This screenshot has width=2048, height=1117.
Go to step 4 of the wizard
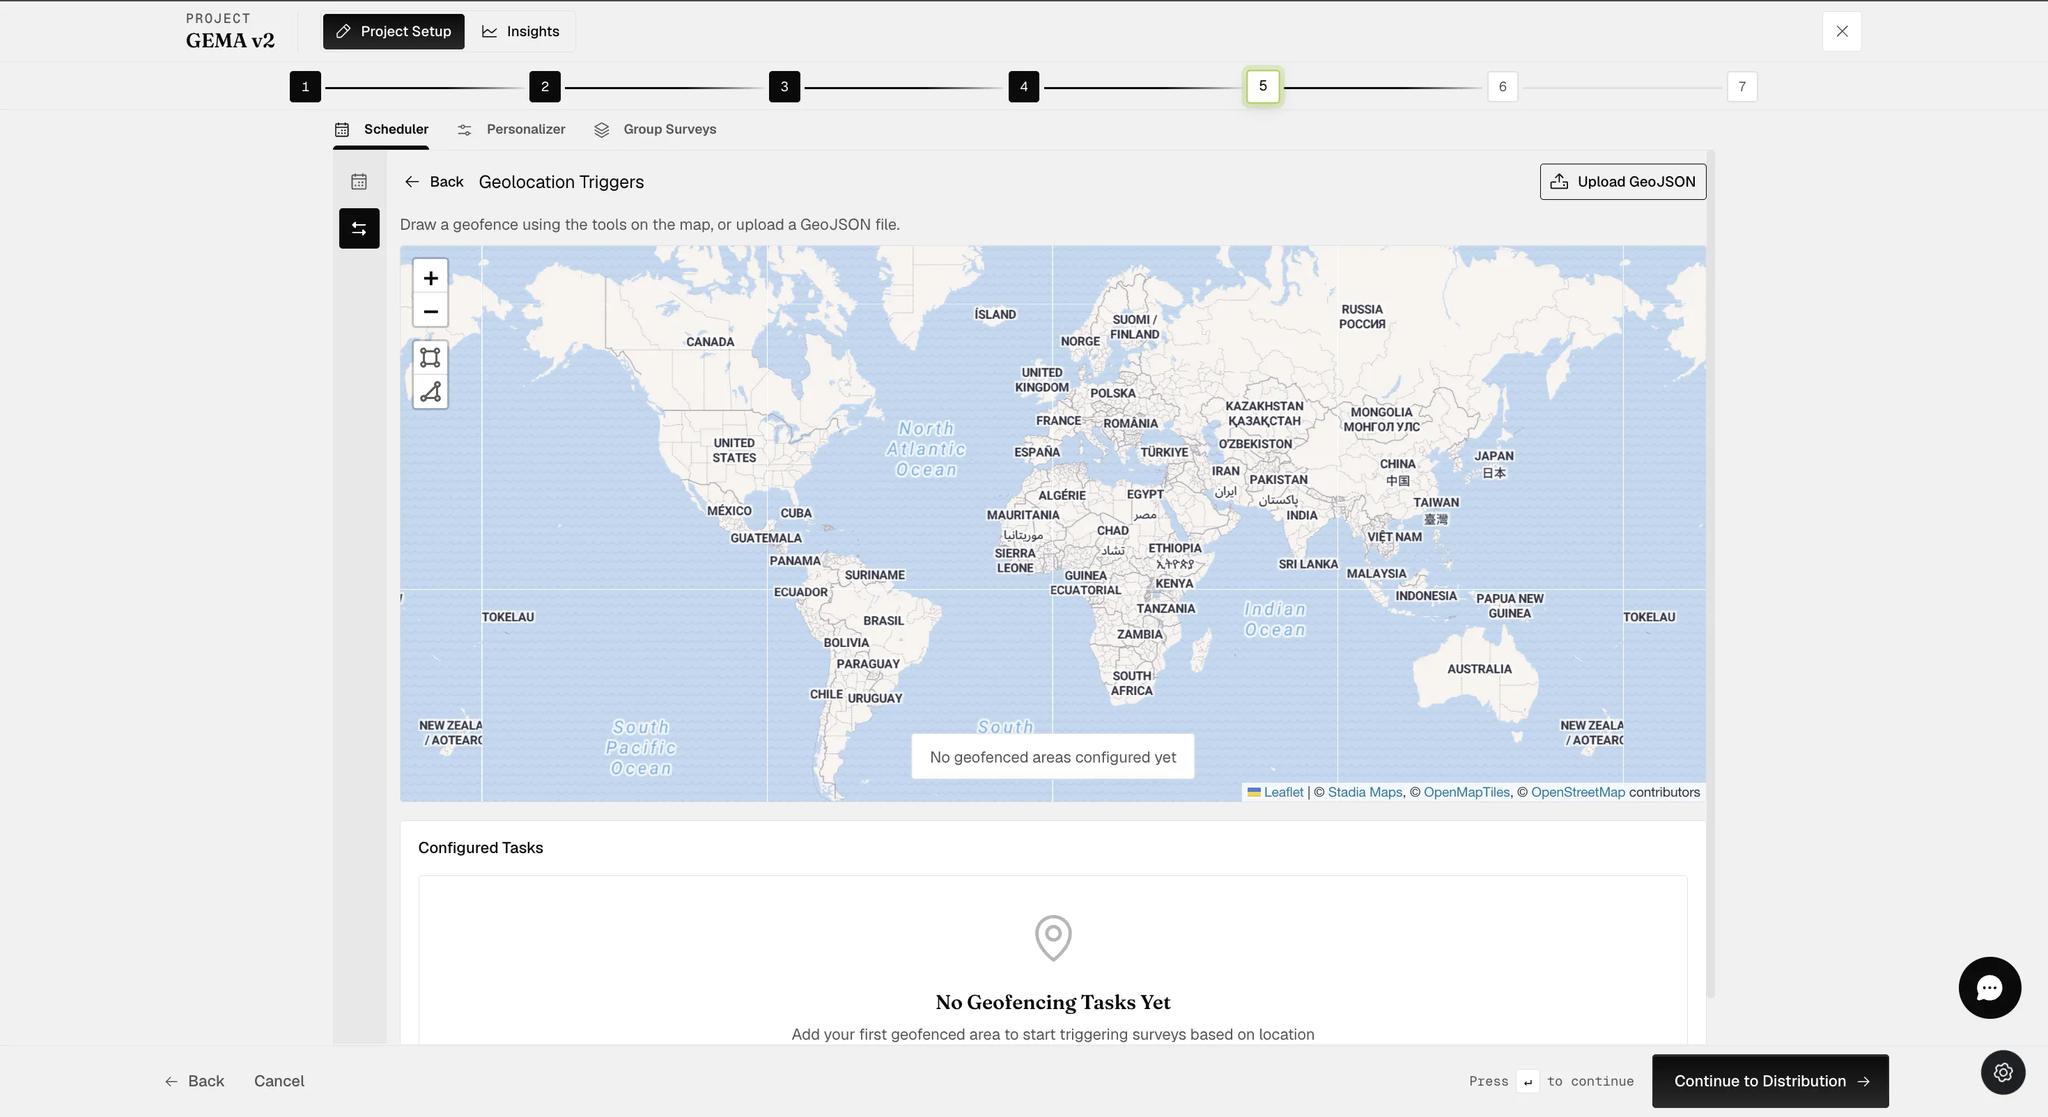point(1024,87)
